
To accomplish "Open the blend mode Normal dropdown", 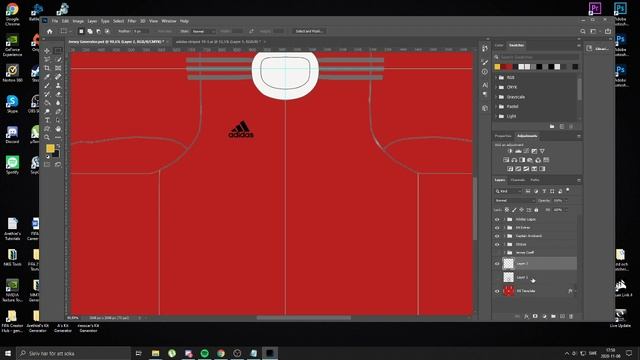I will coord(514,200).
